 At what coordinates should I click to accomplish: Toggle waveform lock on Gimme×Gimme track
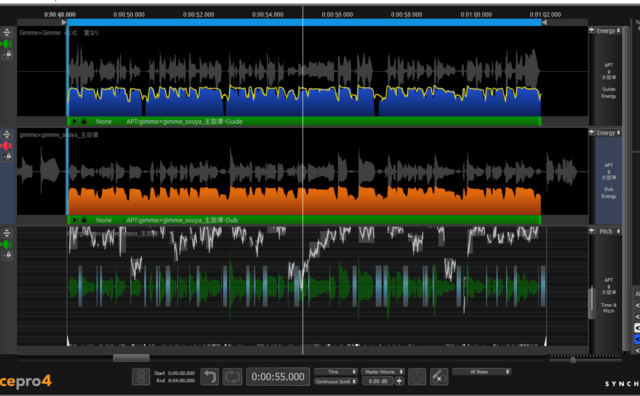point(7,55)
